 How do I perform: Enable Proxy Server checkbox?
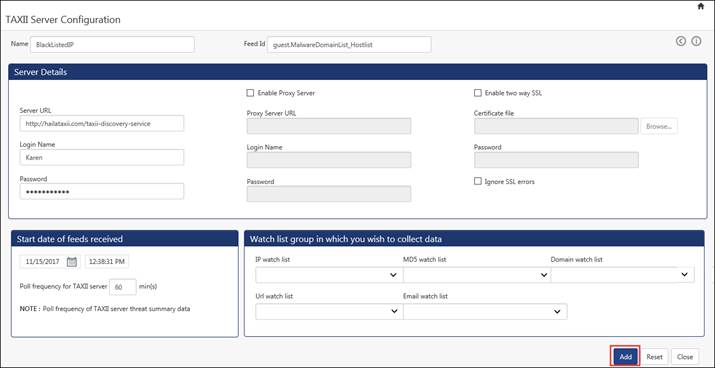pos(250,93)
